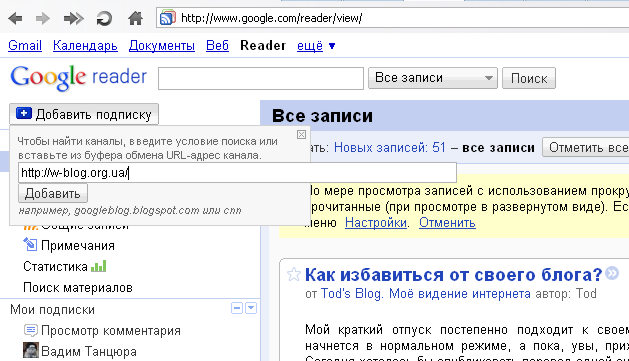Close the add subscription popup

[x=301, y=134]
